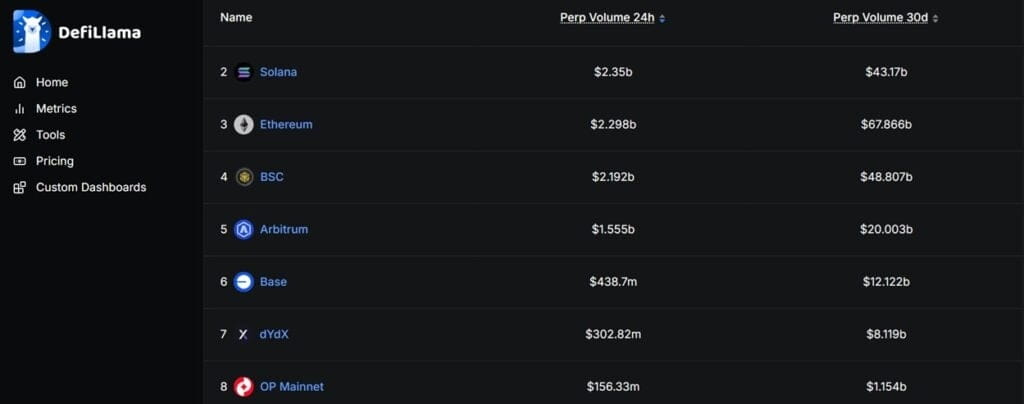Open the dYdX chain link
Screen dimensions: 1024x404
tap(274, 334)
